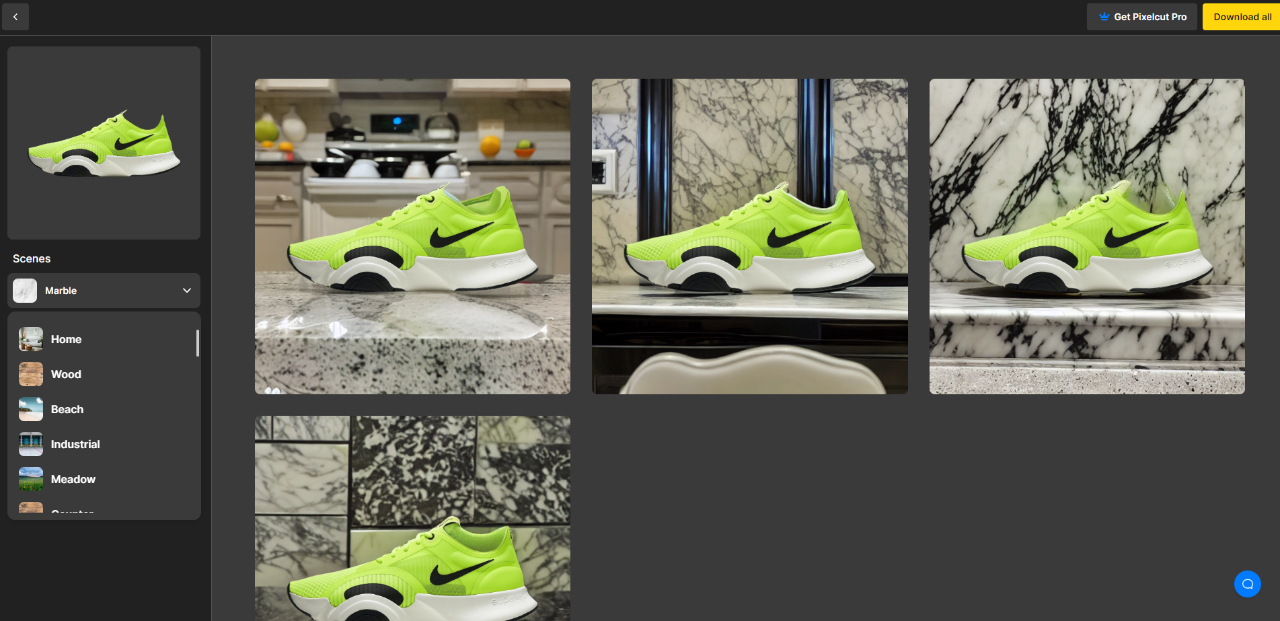Choose the Meadow scene option
Viewport: 1280px width, 621px height.
103,479
